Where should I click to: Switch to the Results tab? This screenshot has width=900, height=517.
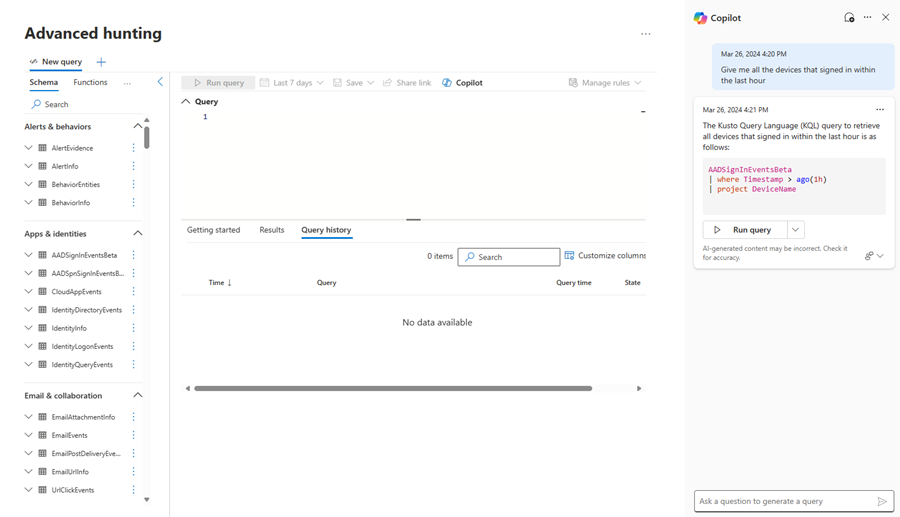click(271, 230)
